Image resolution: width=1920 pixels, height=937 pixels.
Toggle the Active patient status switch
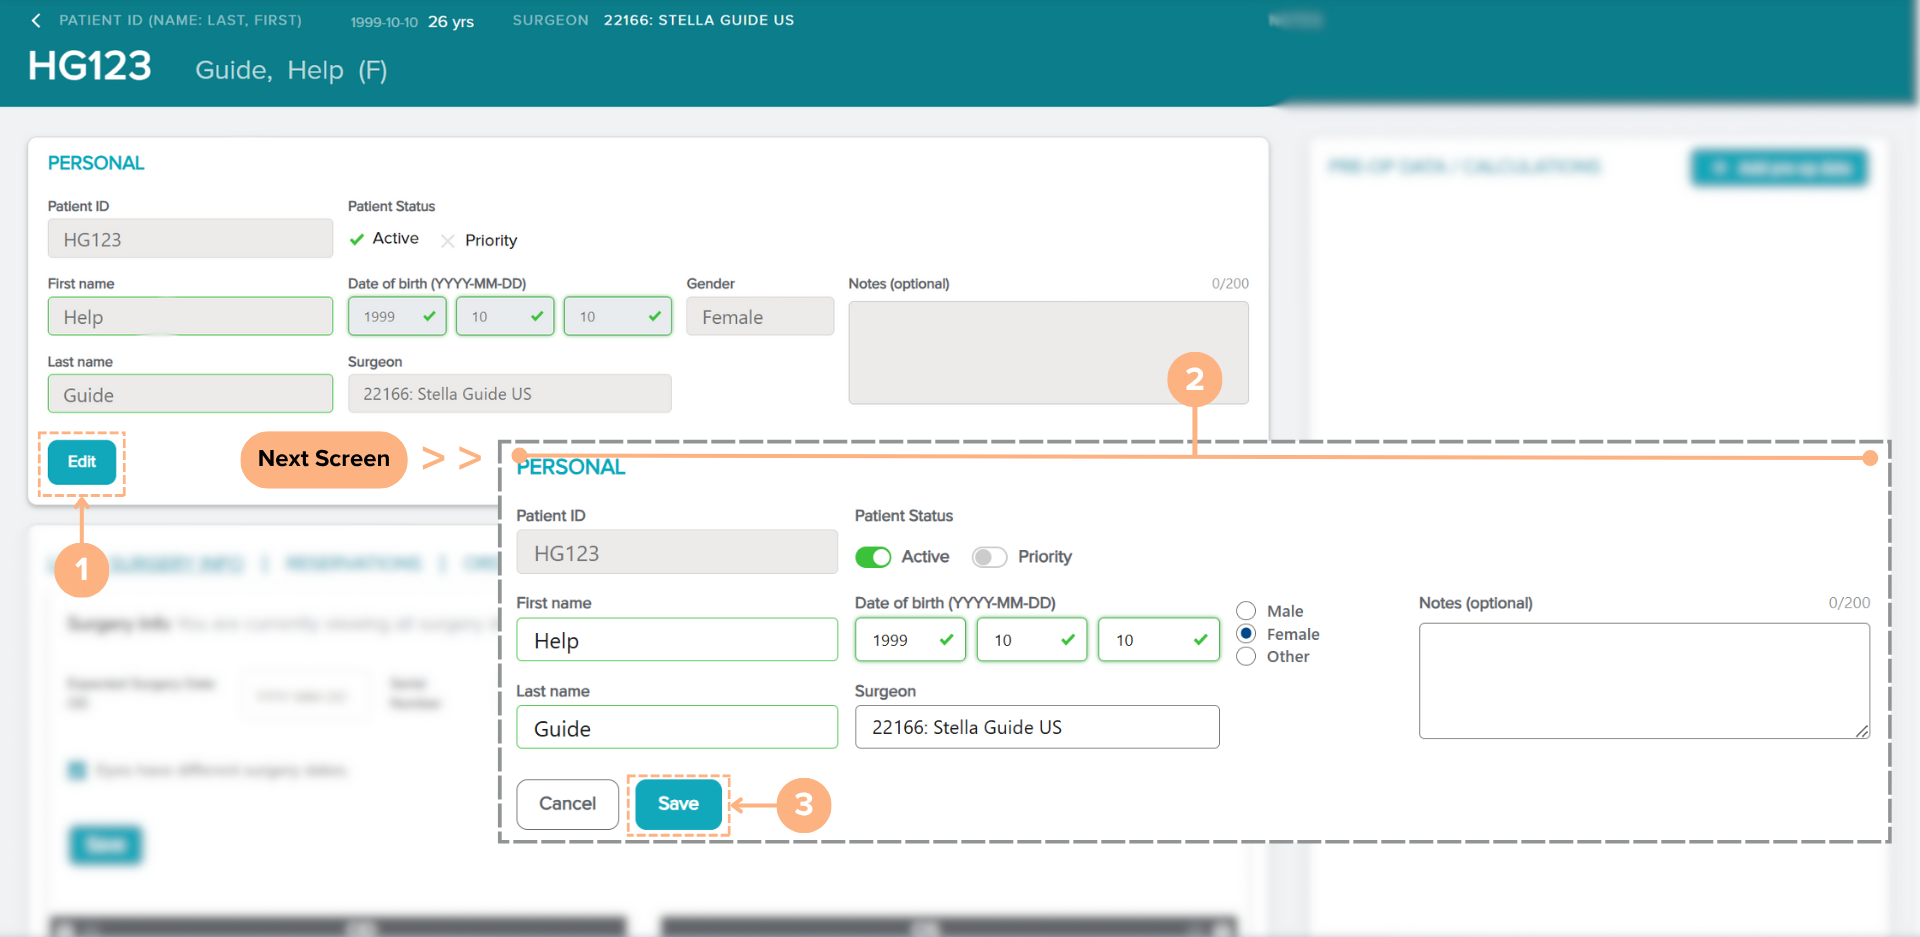tap(873, 557)
